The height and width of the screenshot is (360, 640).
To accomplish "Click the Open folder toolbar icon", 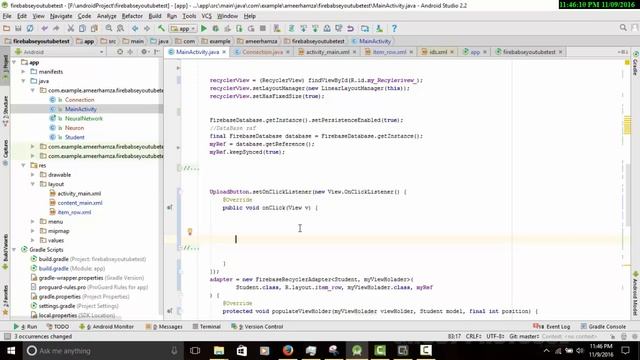I will (7, 29).
